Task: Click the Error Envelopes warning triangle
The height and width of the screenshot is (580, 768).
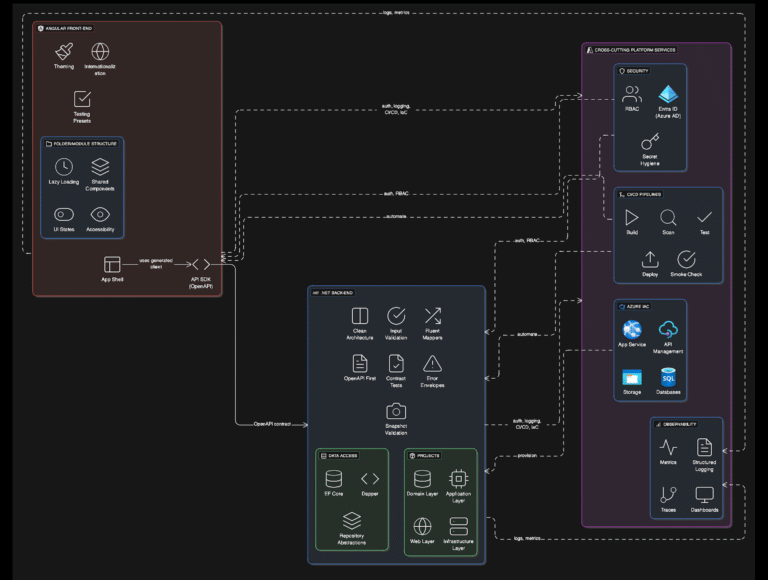Action: point(432,364)
